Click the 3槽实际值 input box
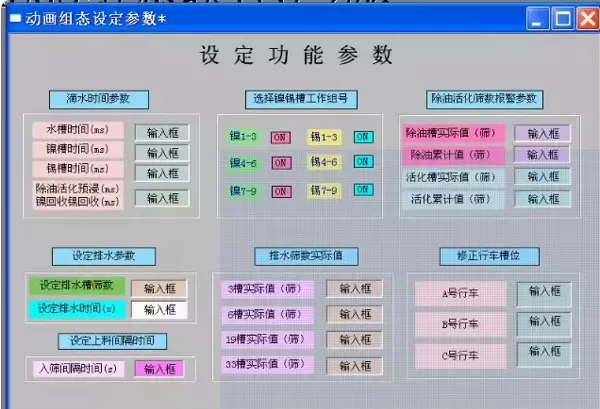Screen dimensions: 600x409 point(354,289)
